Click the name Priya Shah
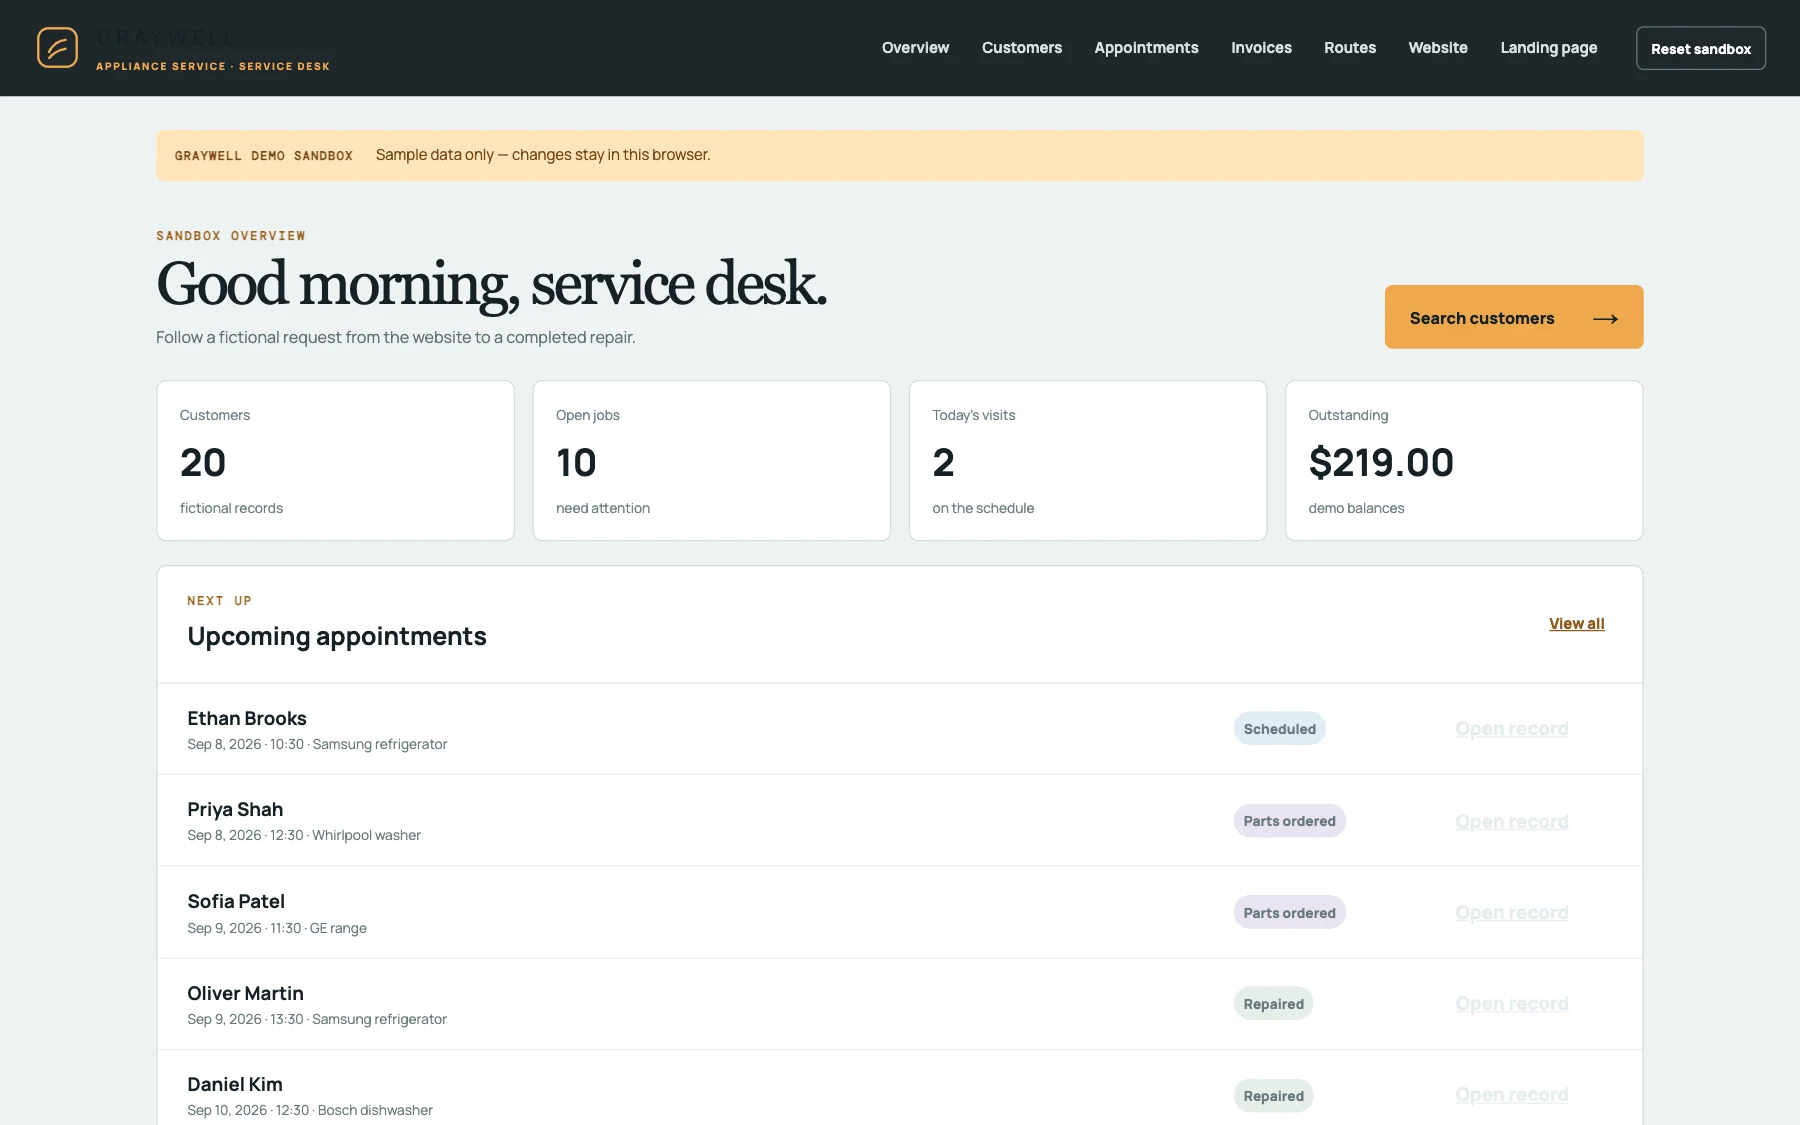This screenshot has height=1125, width=1800. (x=235, y=810)
